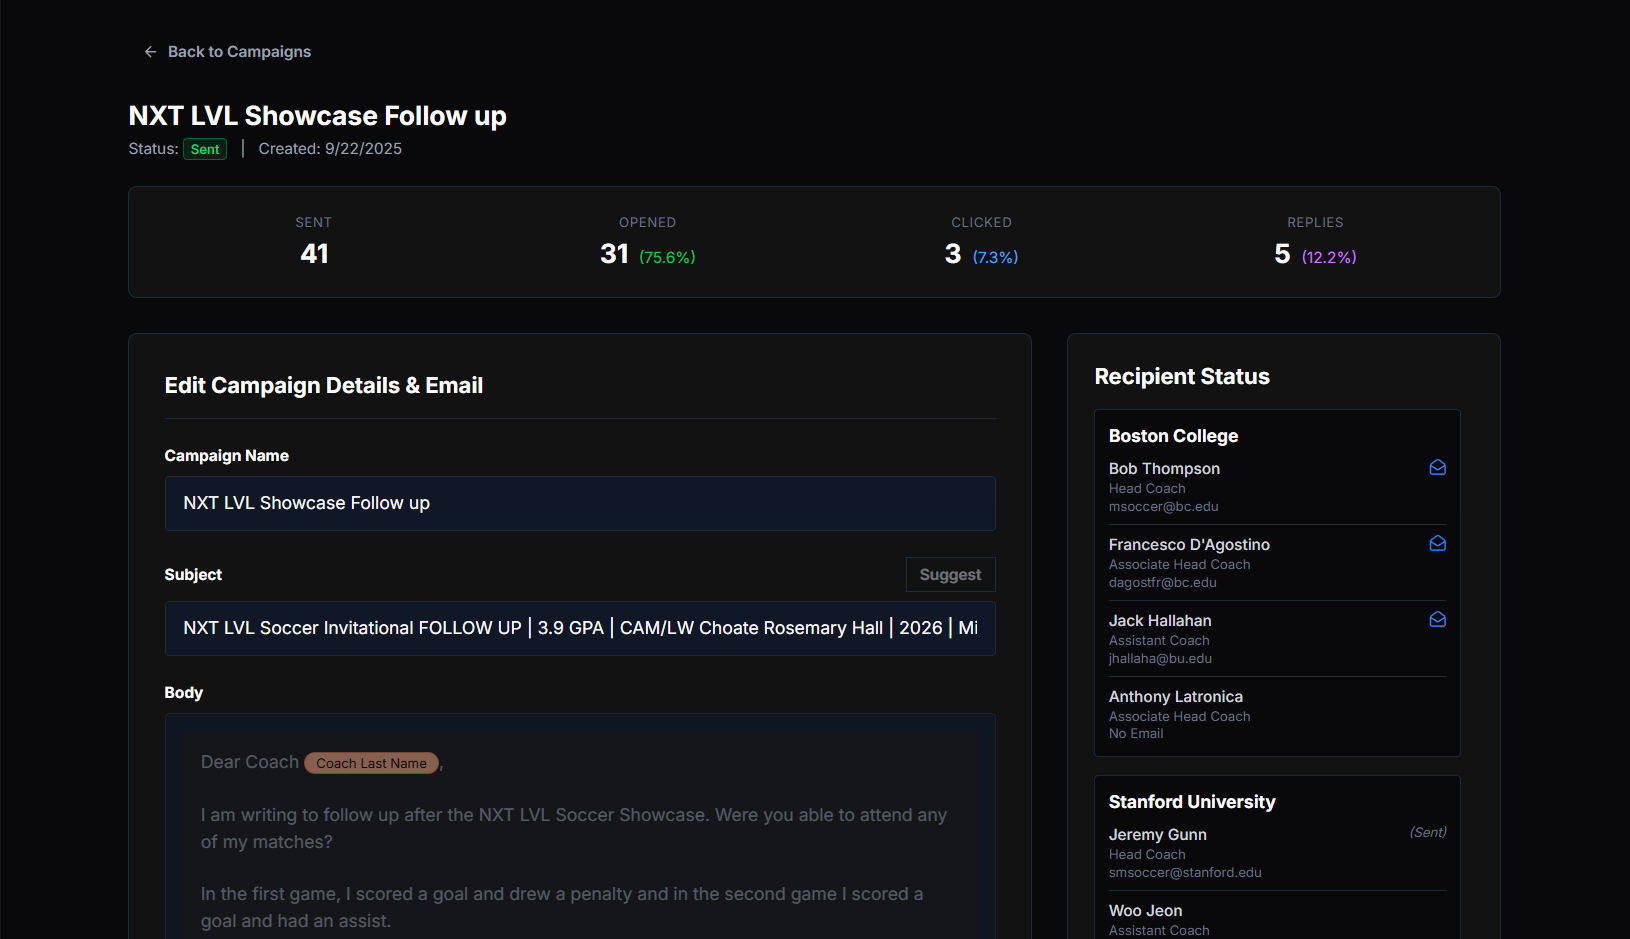Click the Suggest subject button
This screenshot has height=939, width=1630.
[x=950, y=575]
